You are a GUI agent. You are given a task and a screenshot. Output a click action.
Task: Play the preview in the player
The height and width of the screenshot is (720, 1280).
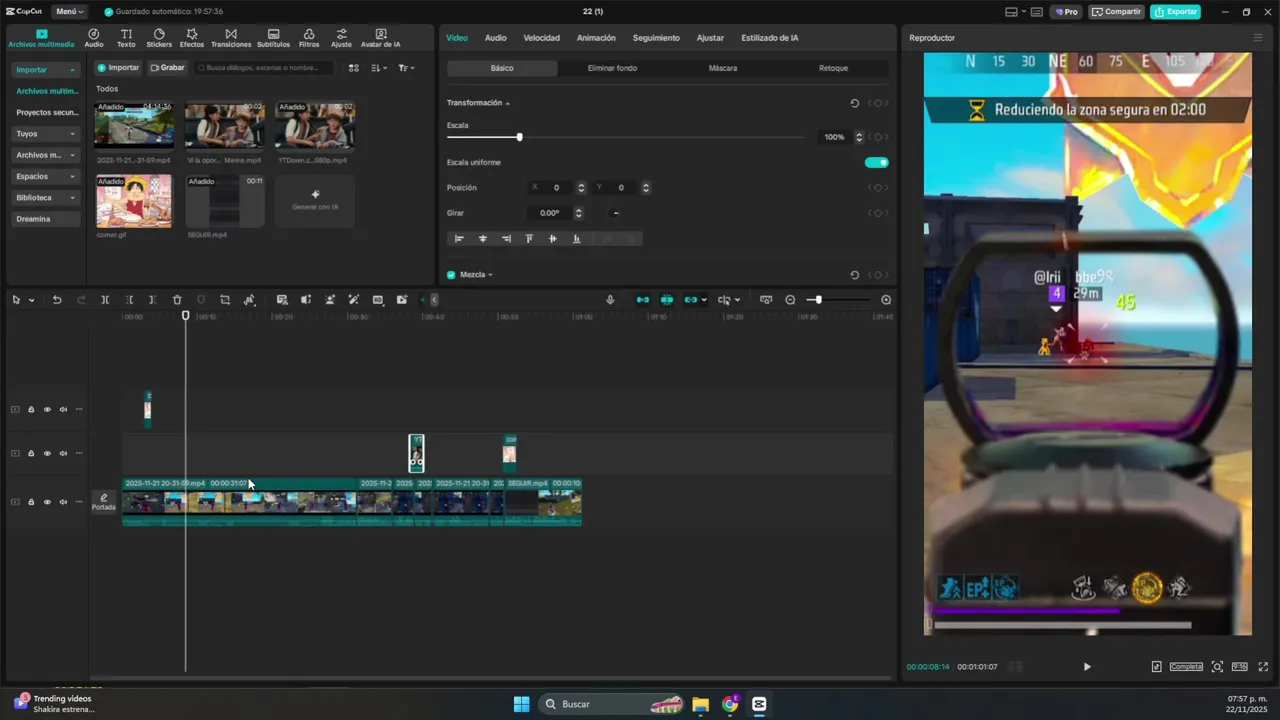1087,667
